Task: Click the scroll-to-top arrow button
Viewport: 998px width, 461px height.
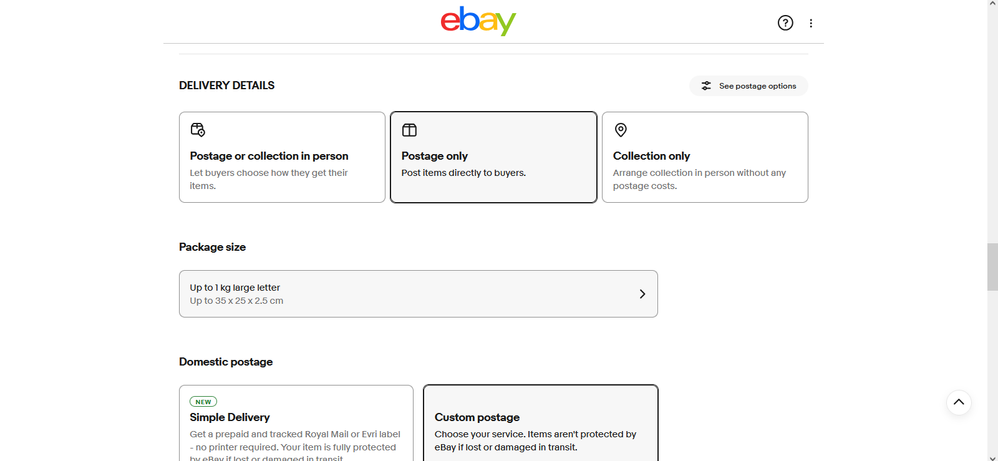Action: [959, 402]
